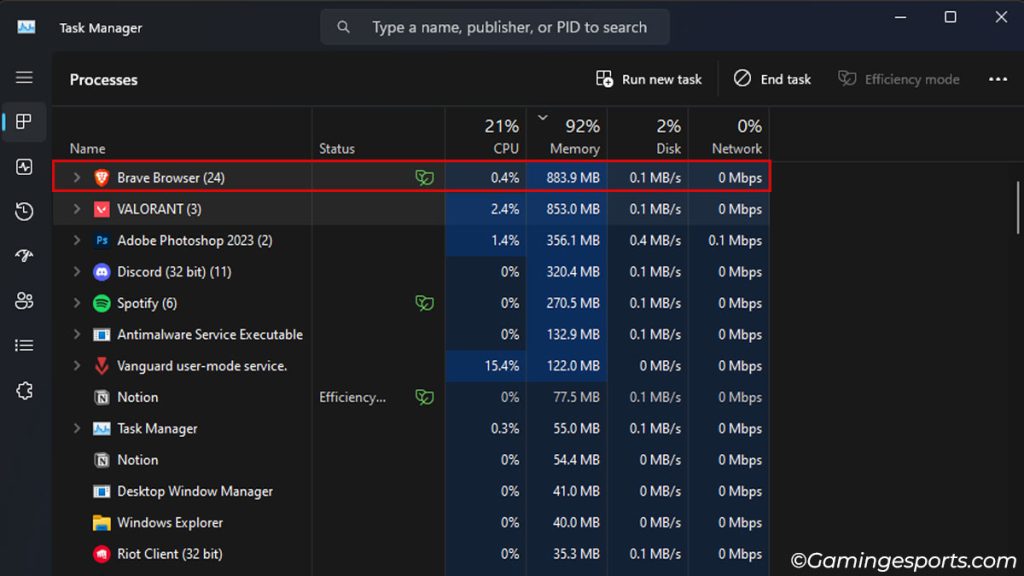Click the Discord app icon
The image size is (1024, 576).
(x=101, y=272)
